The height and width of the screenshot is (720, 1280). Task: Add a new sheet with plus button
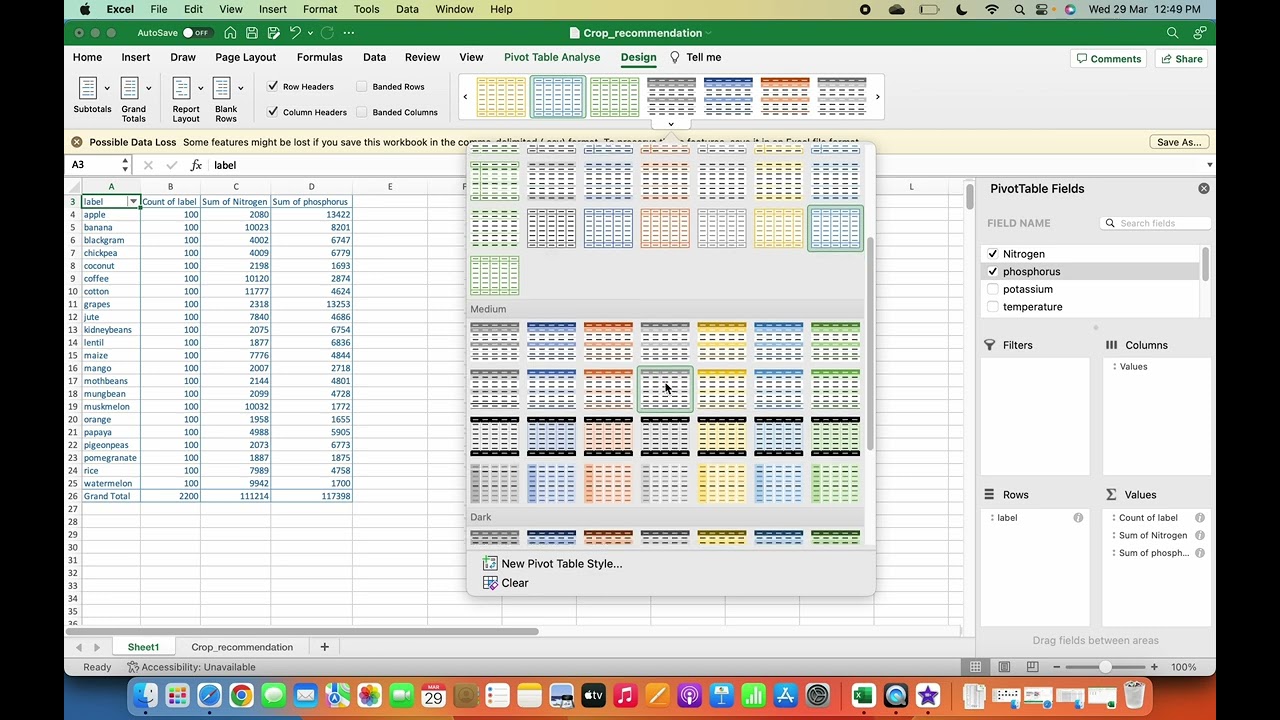[x=324, y=647]
